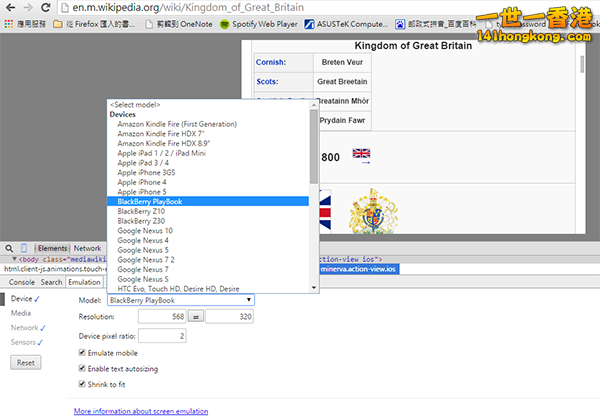Open the Model dropdown showing BlackBerry PlayBook
This screenshot has width=600, height=418.
coord(181,300)
